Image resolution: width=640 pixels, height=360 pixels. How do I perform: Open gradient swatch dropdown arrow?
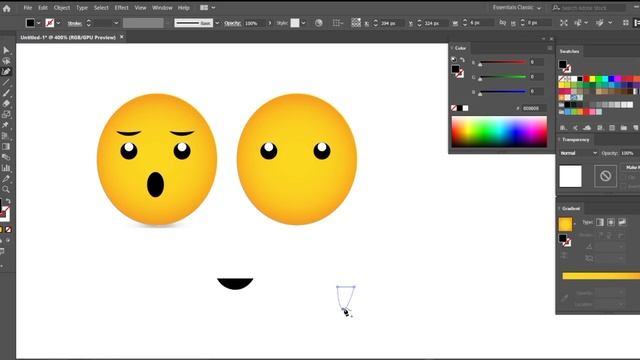[575, 224]
